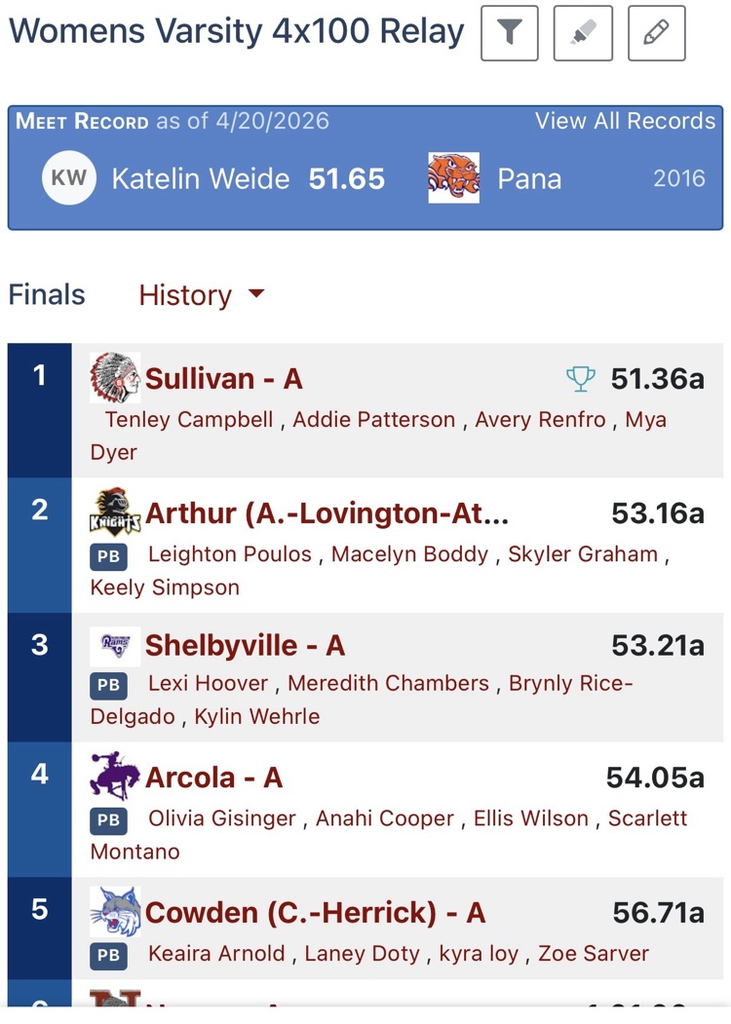Viewport: 731px width, 1024px height.
Task: Open the Shelbyville - A team link
Action: coord(245,646)
